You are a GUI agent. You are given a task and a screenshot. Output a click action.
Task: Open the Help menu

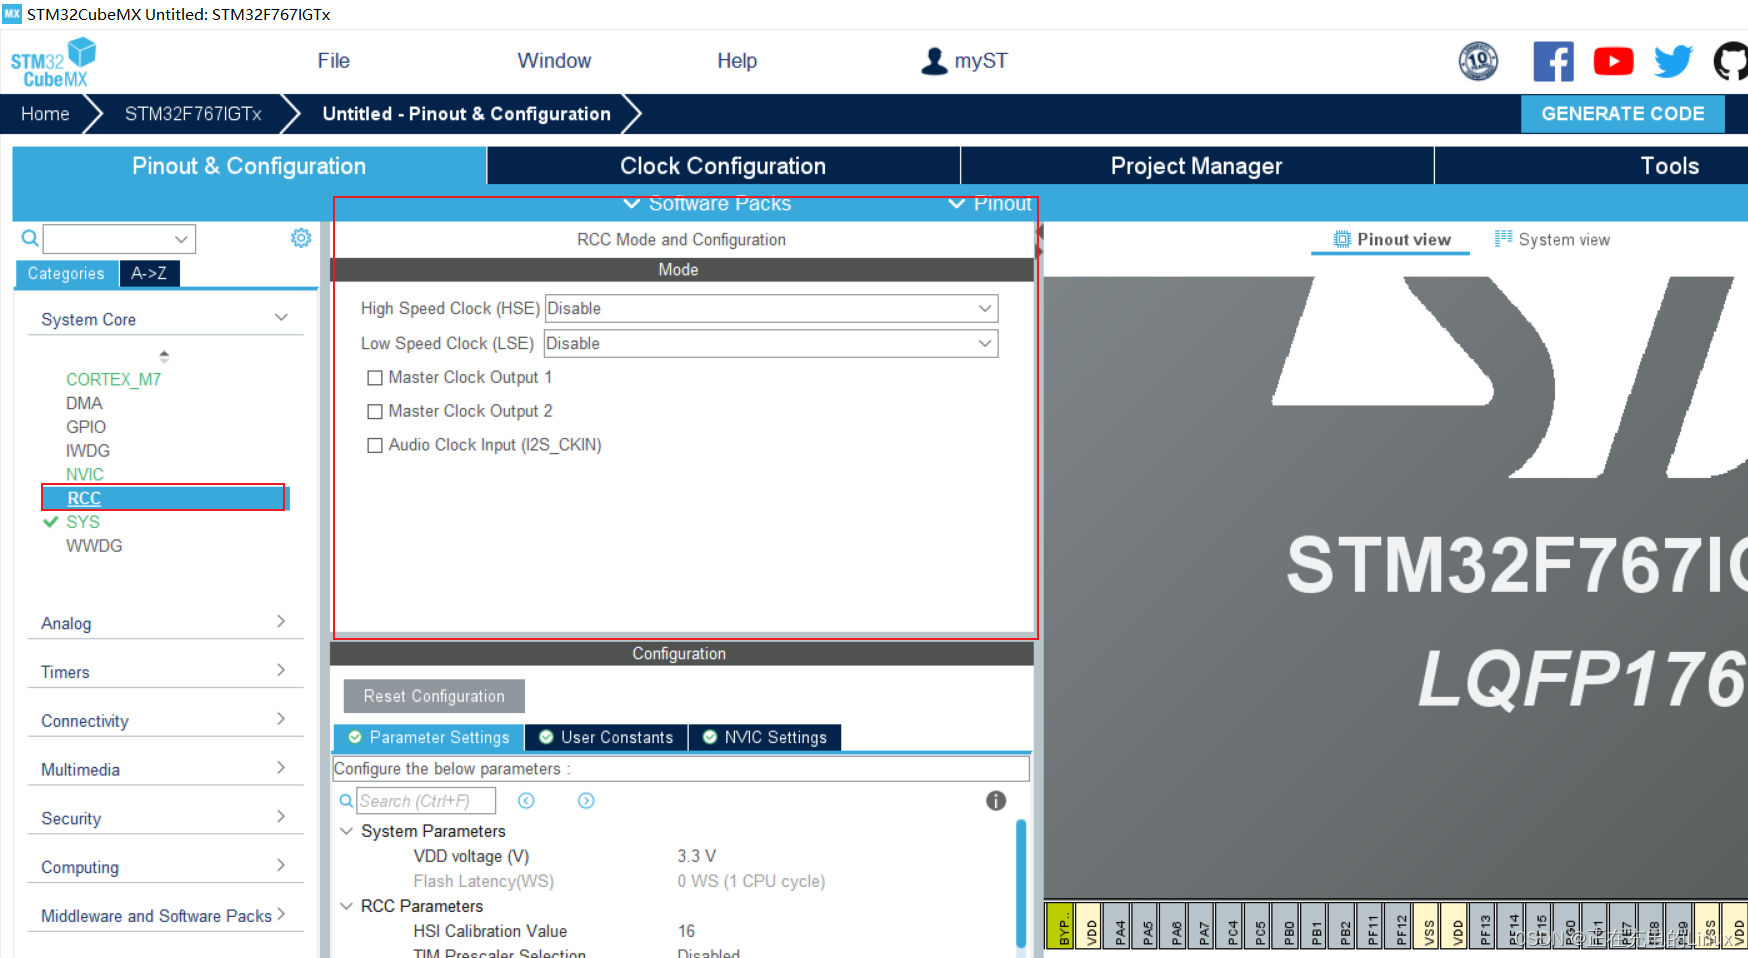pos(737,61)
